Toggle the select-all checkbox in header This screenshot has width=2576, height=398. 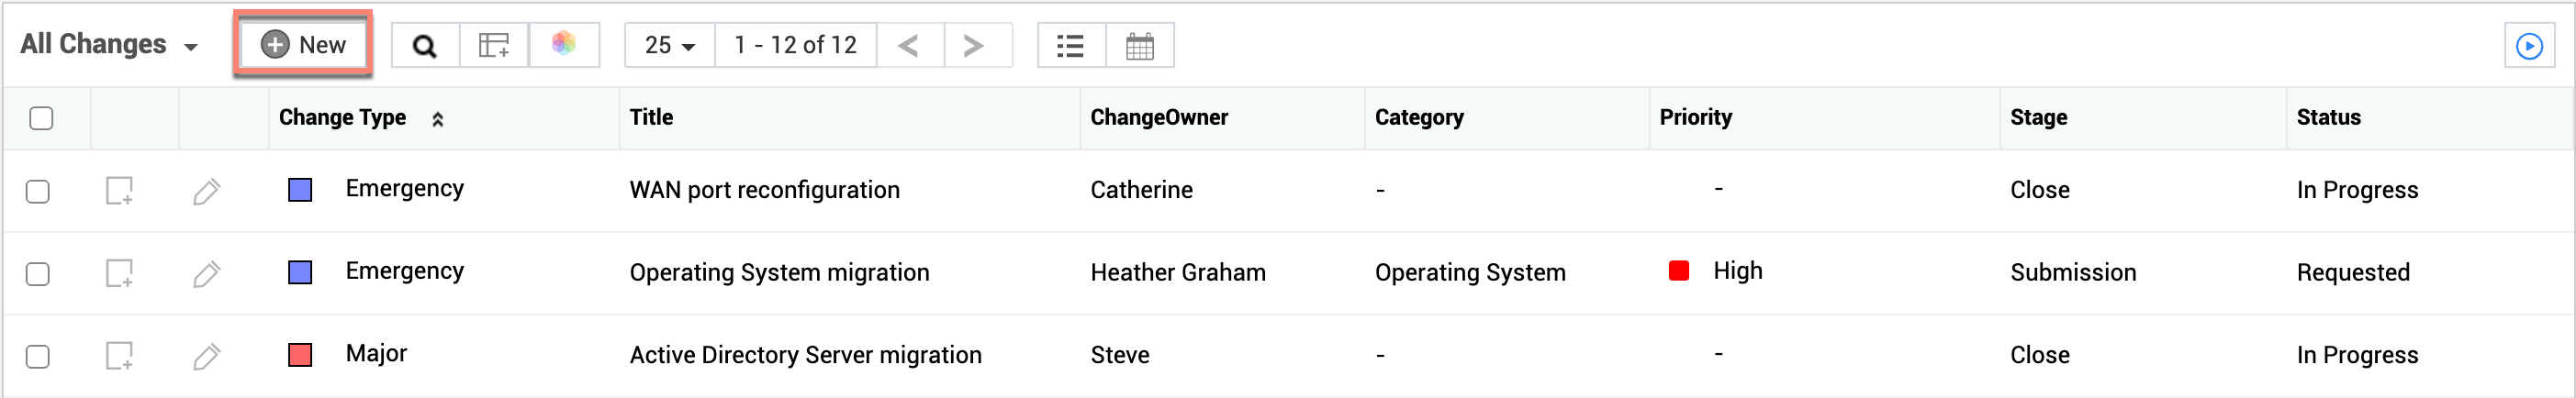click(x=41, y=118)
